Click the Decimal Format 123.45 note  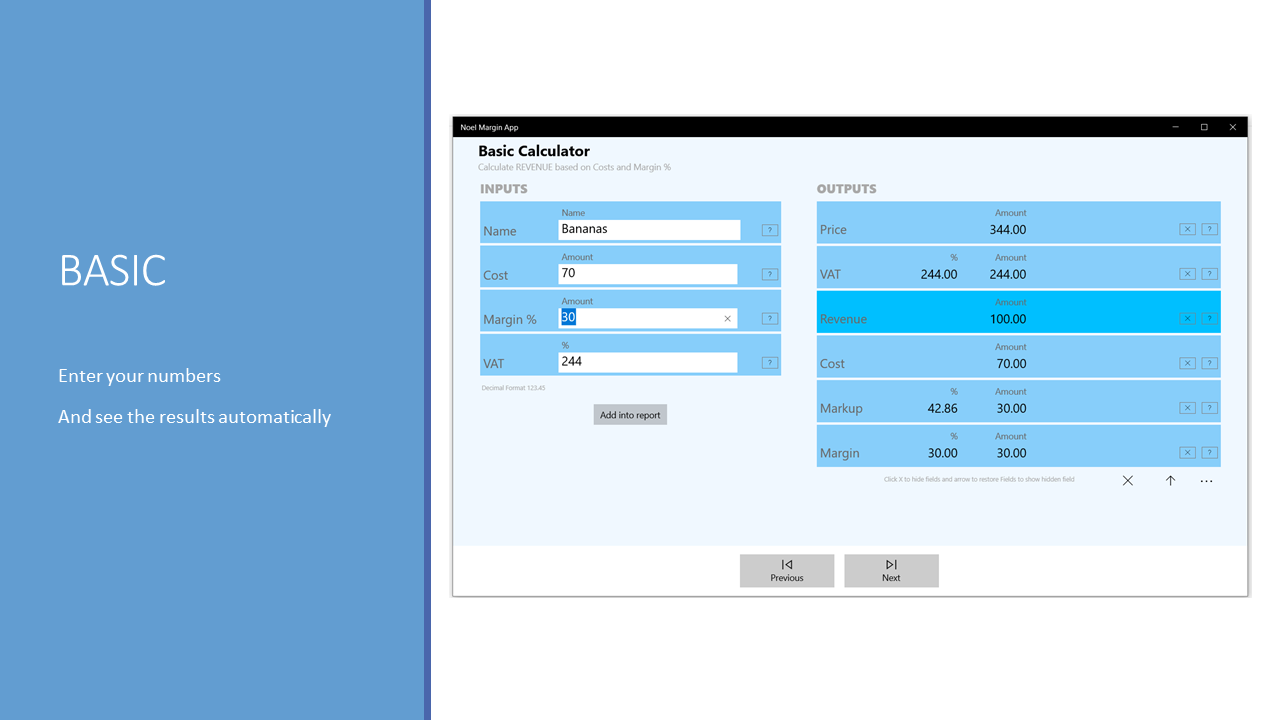(x=513, y=387)
